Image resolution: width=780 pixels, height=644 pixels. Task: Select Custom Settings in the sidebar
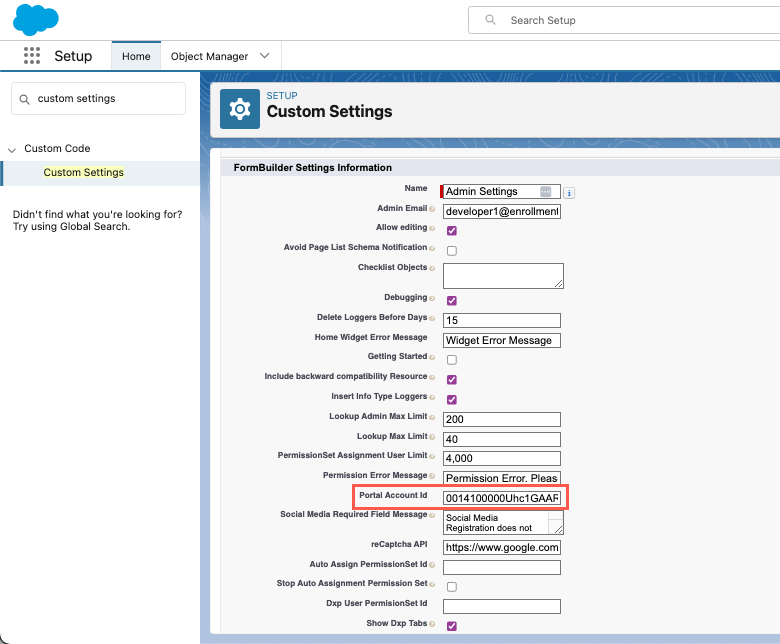click(84, 172)
